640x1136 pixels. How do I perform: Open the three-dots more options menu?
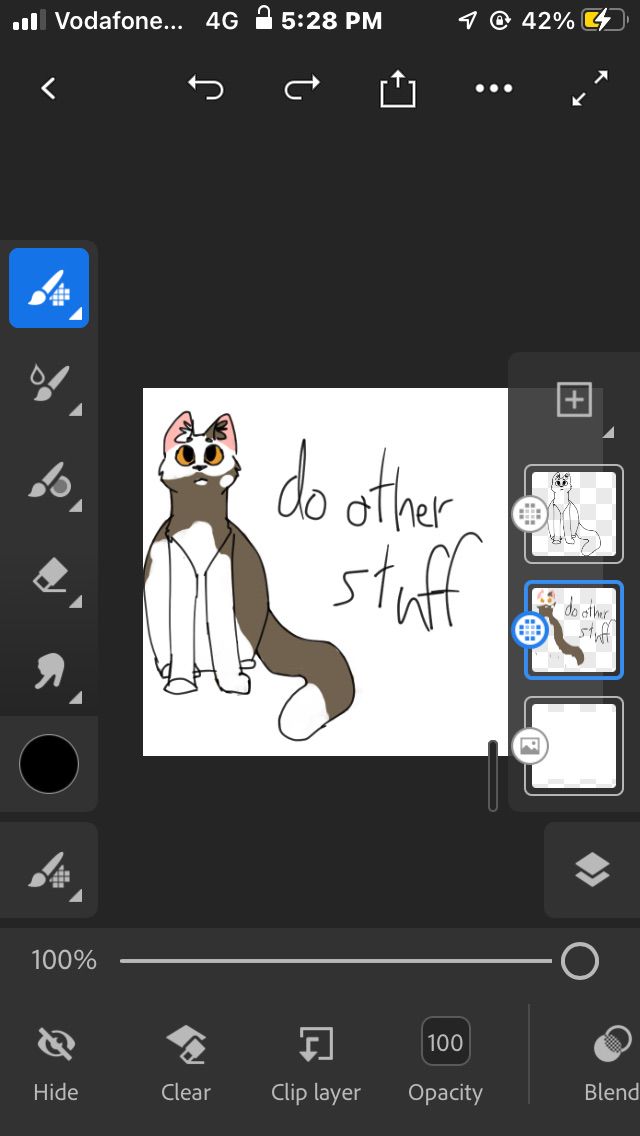(x=494, y=89)
